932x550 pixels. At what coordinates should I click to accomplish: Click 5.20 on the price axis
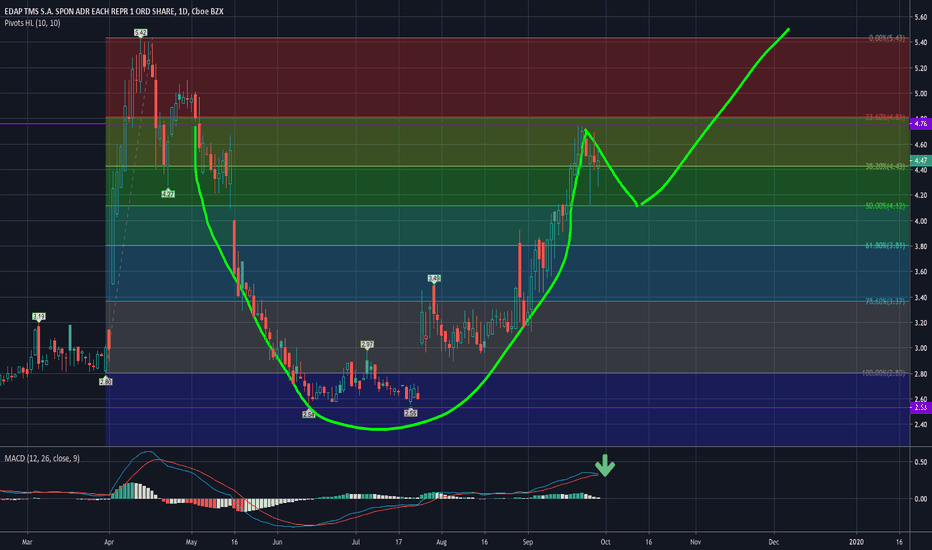[x=921, y=68]
